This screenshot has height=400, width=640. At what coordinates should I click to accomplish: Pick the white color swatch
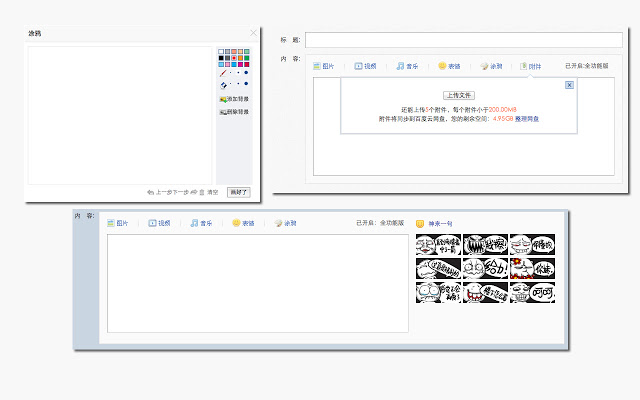(221, 51)
